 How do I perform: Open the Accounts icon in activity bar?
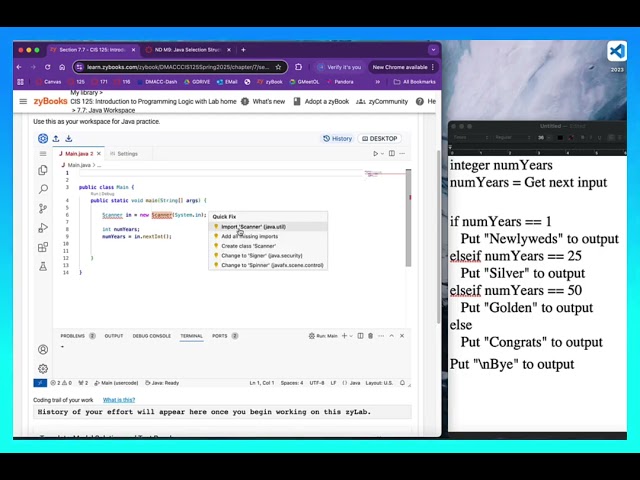pos(43,349)
